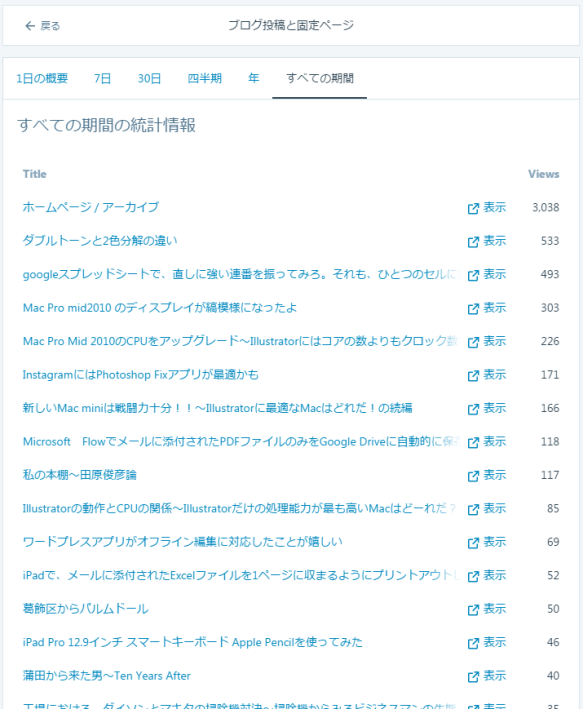Click 表示 text for the 533 views row
This screenshot has height=709, width=583.
[495, 241]
